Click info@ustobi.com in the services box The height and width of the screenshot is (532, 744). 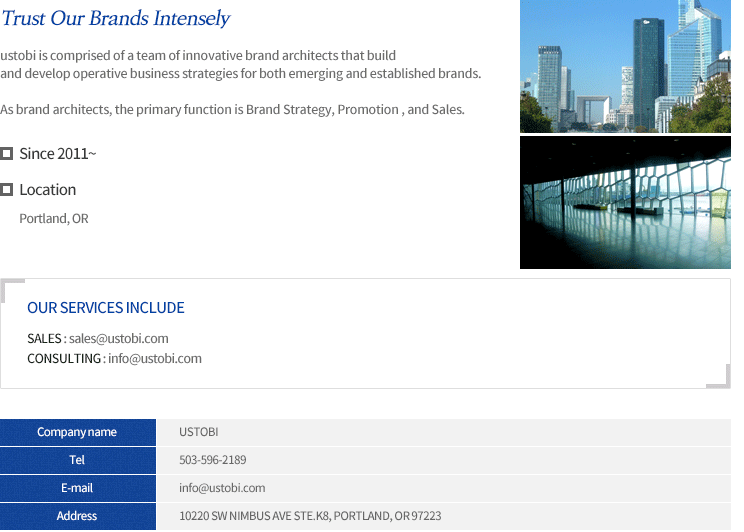155,358
